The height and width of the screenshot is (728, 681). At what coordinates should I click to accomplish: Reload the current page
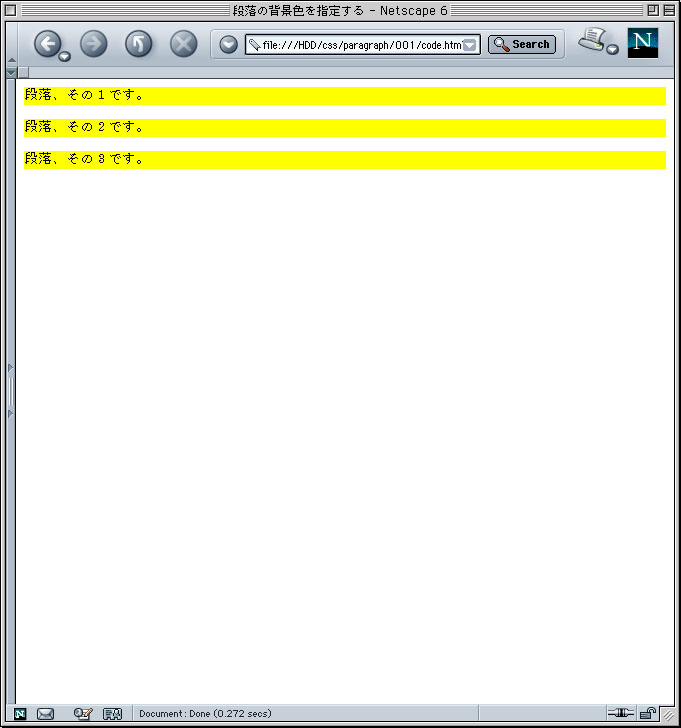[x=139, y=44]
